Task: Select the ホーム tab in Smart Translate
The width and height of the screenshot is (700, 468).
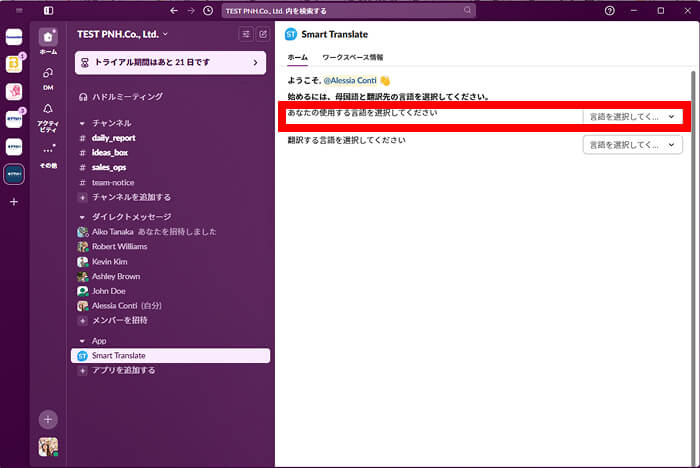Action: [297, 57]
